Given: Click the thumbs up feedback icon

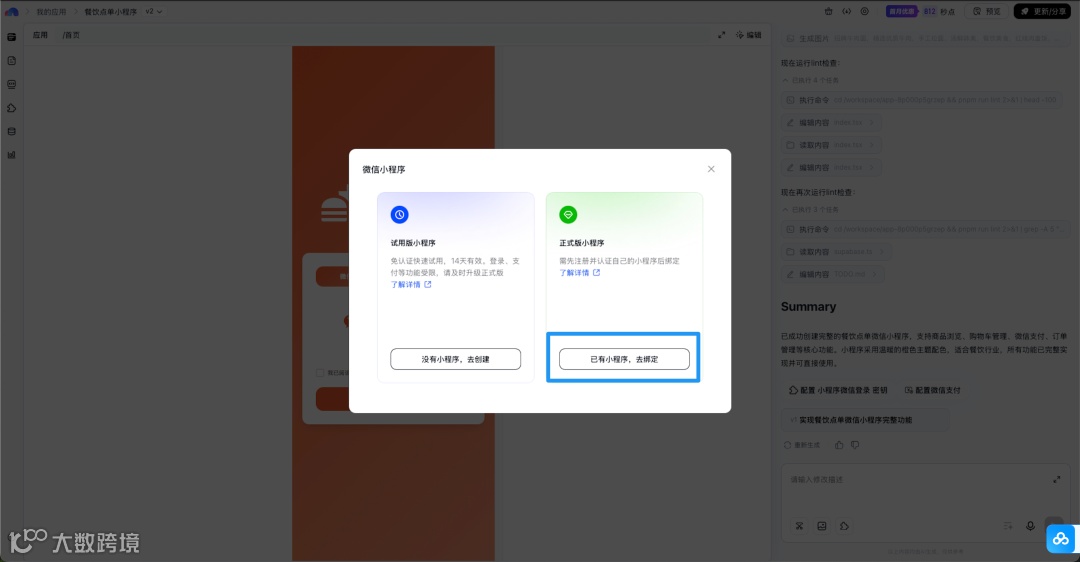Looking at the screenshot, I should pyautogui.click(x=839, y=445).
